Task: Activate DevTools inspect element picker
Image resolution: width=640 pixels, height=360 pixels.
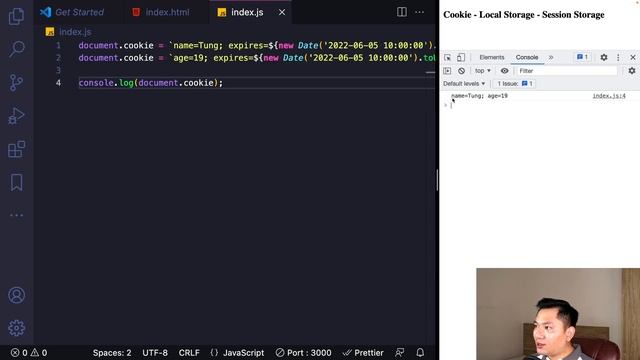Action: click(x=447, y=58)
